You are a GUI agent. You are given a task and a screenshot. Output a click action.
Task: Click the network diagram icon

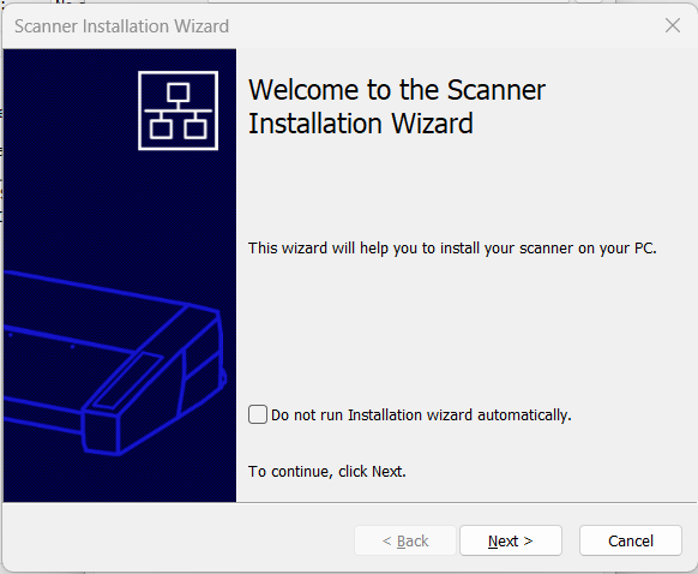(x=178, y=110)
